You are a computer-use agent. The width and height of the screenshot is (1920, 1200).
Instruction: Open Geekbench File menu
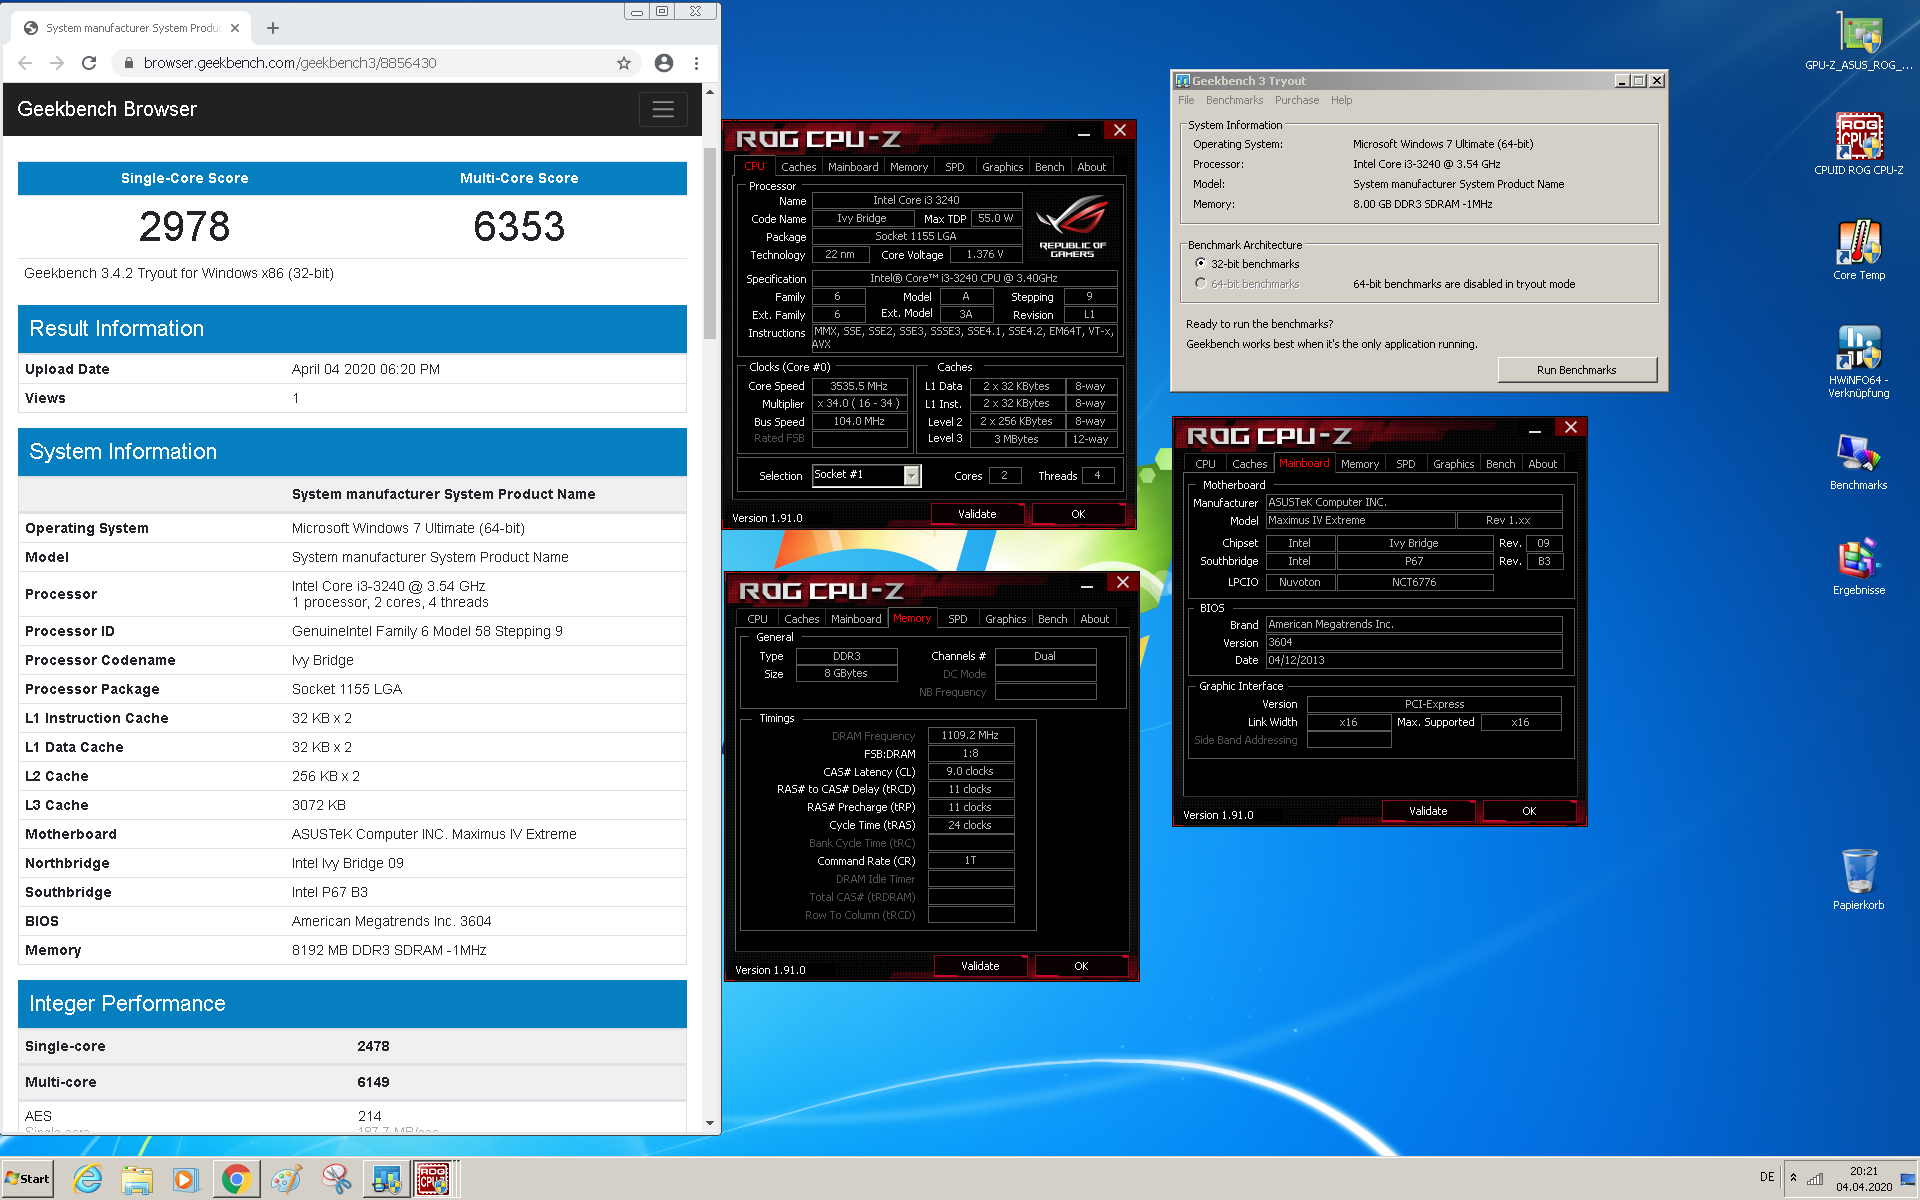1186,100
